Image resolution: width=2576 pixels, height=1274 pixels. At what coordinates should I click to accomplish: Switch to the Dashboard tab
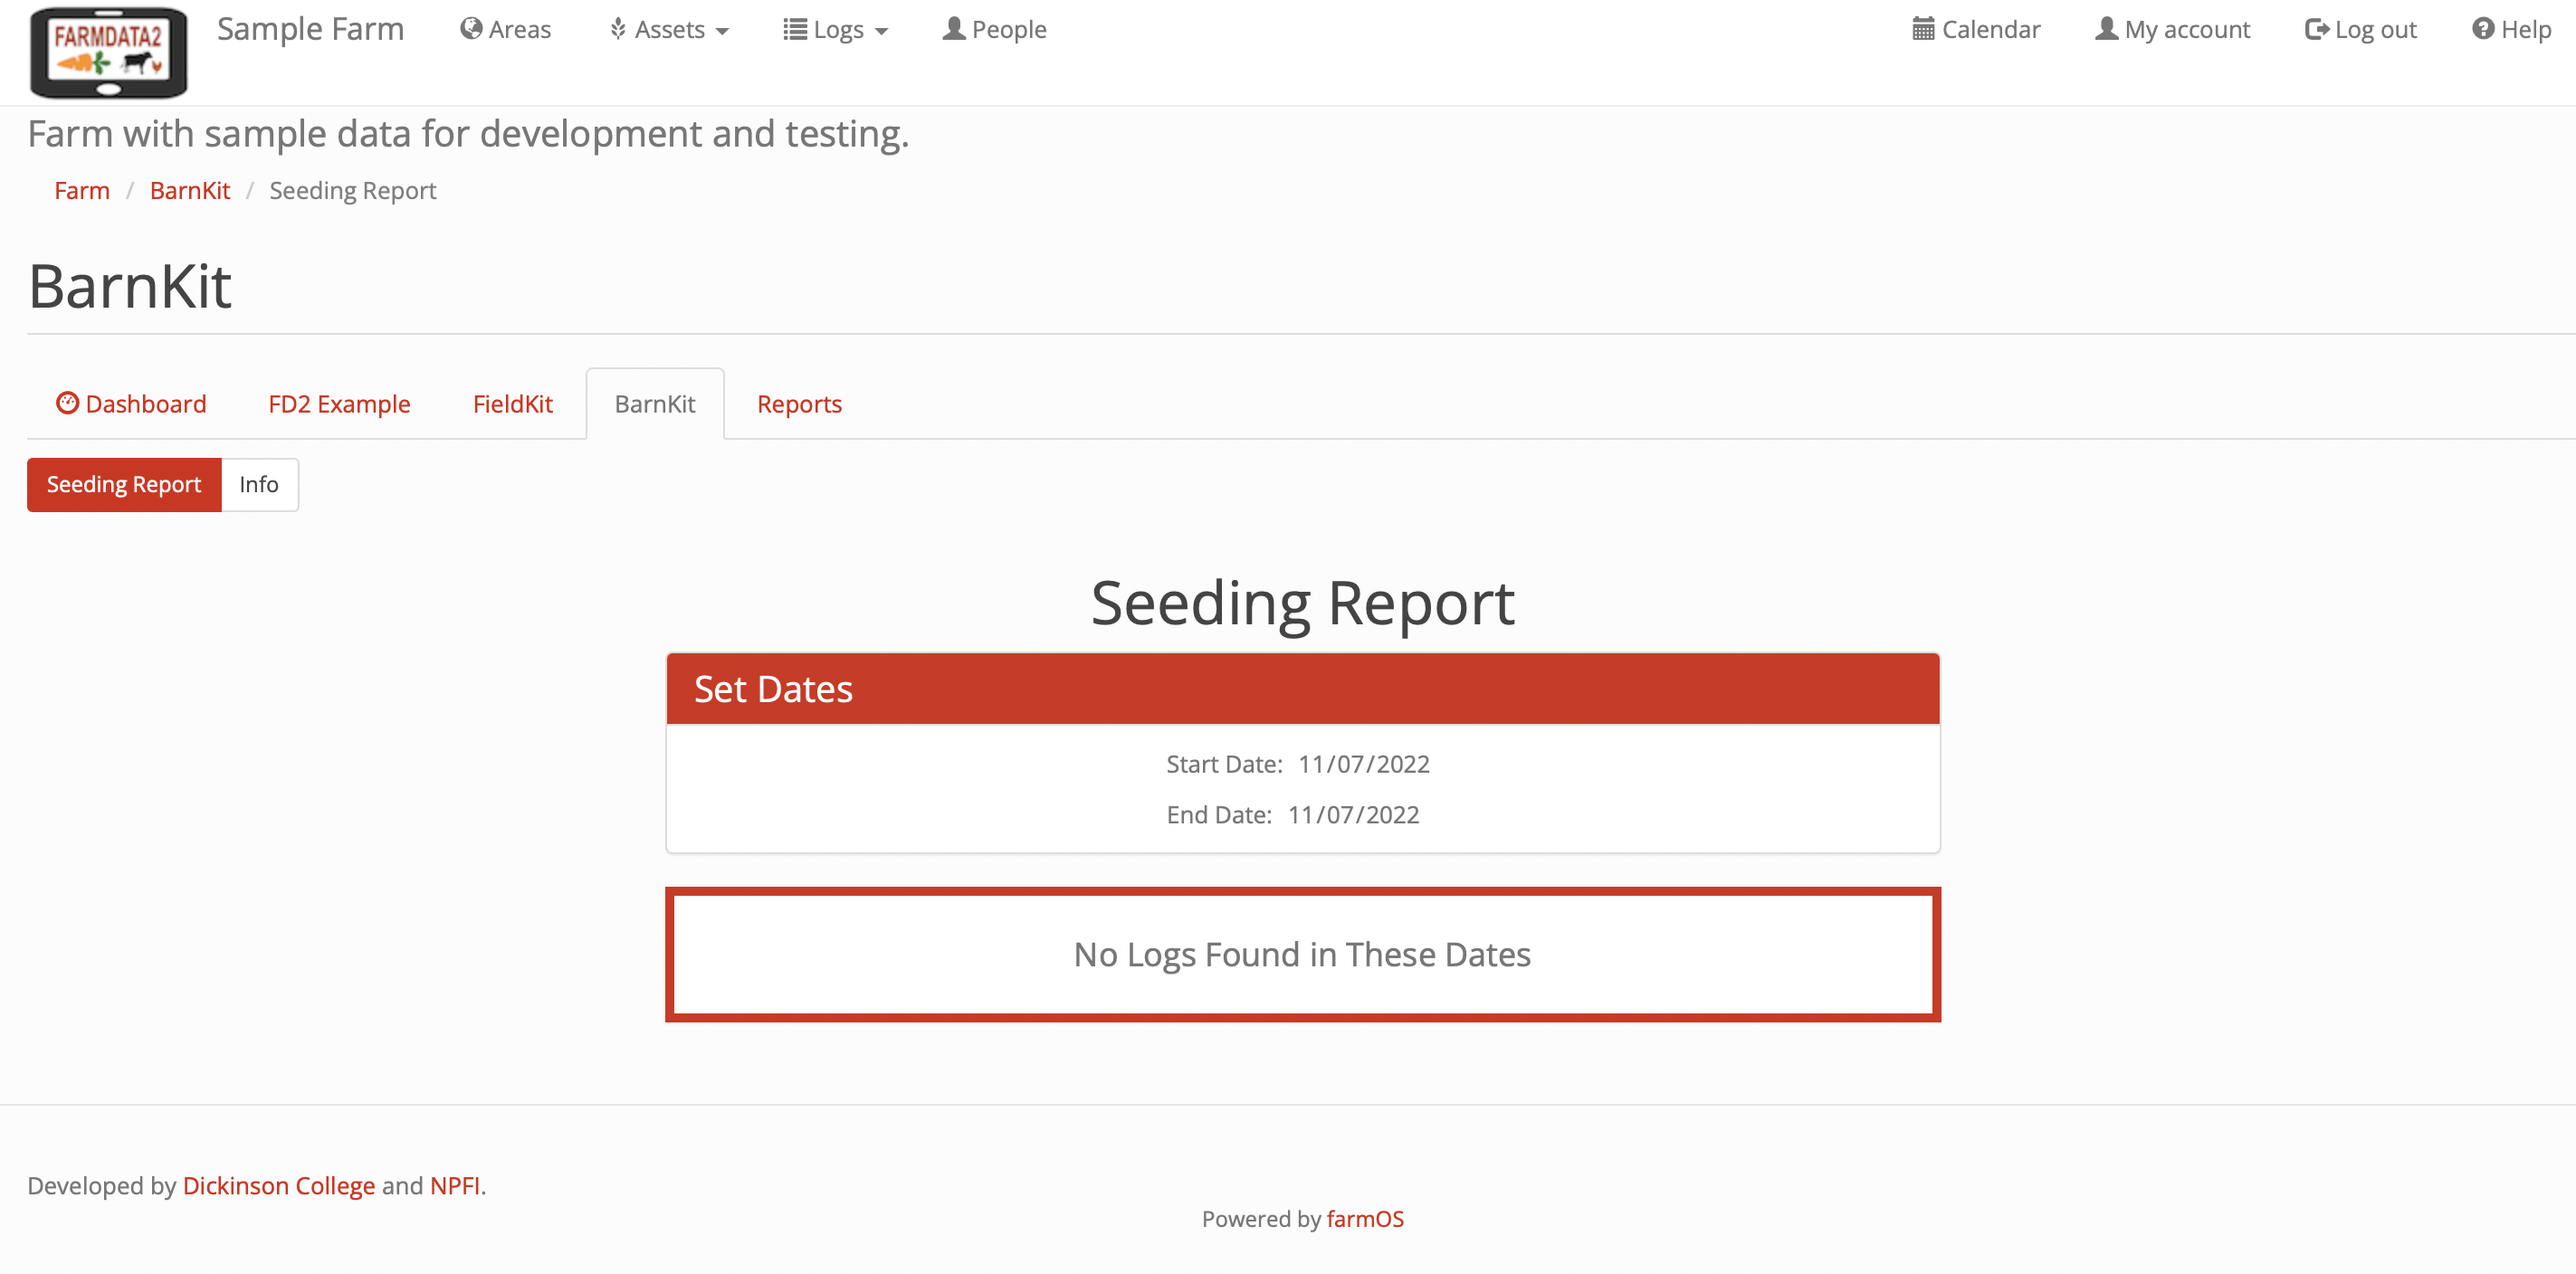[131, 403]
